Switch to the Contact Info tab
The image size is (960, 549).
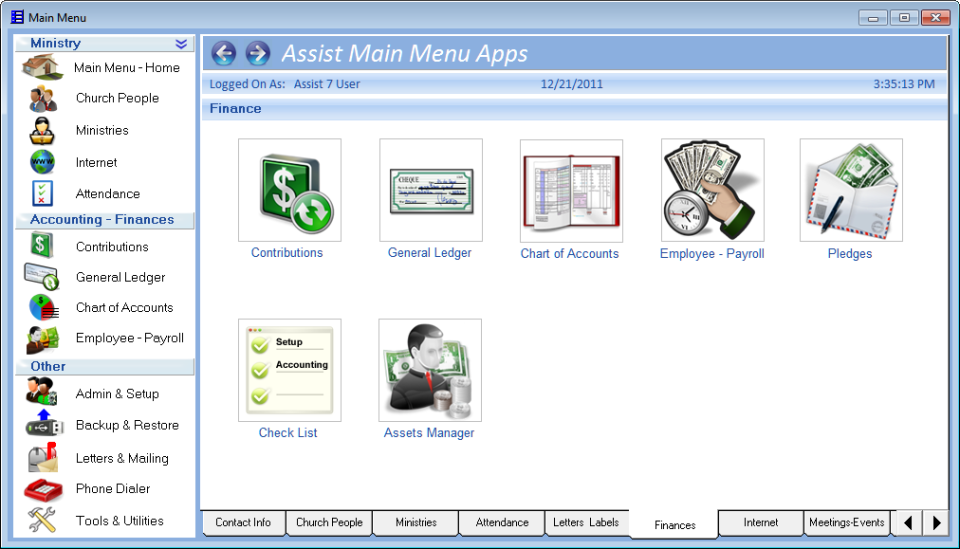[x=243, y=522]
